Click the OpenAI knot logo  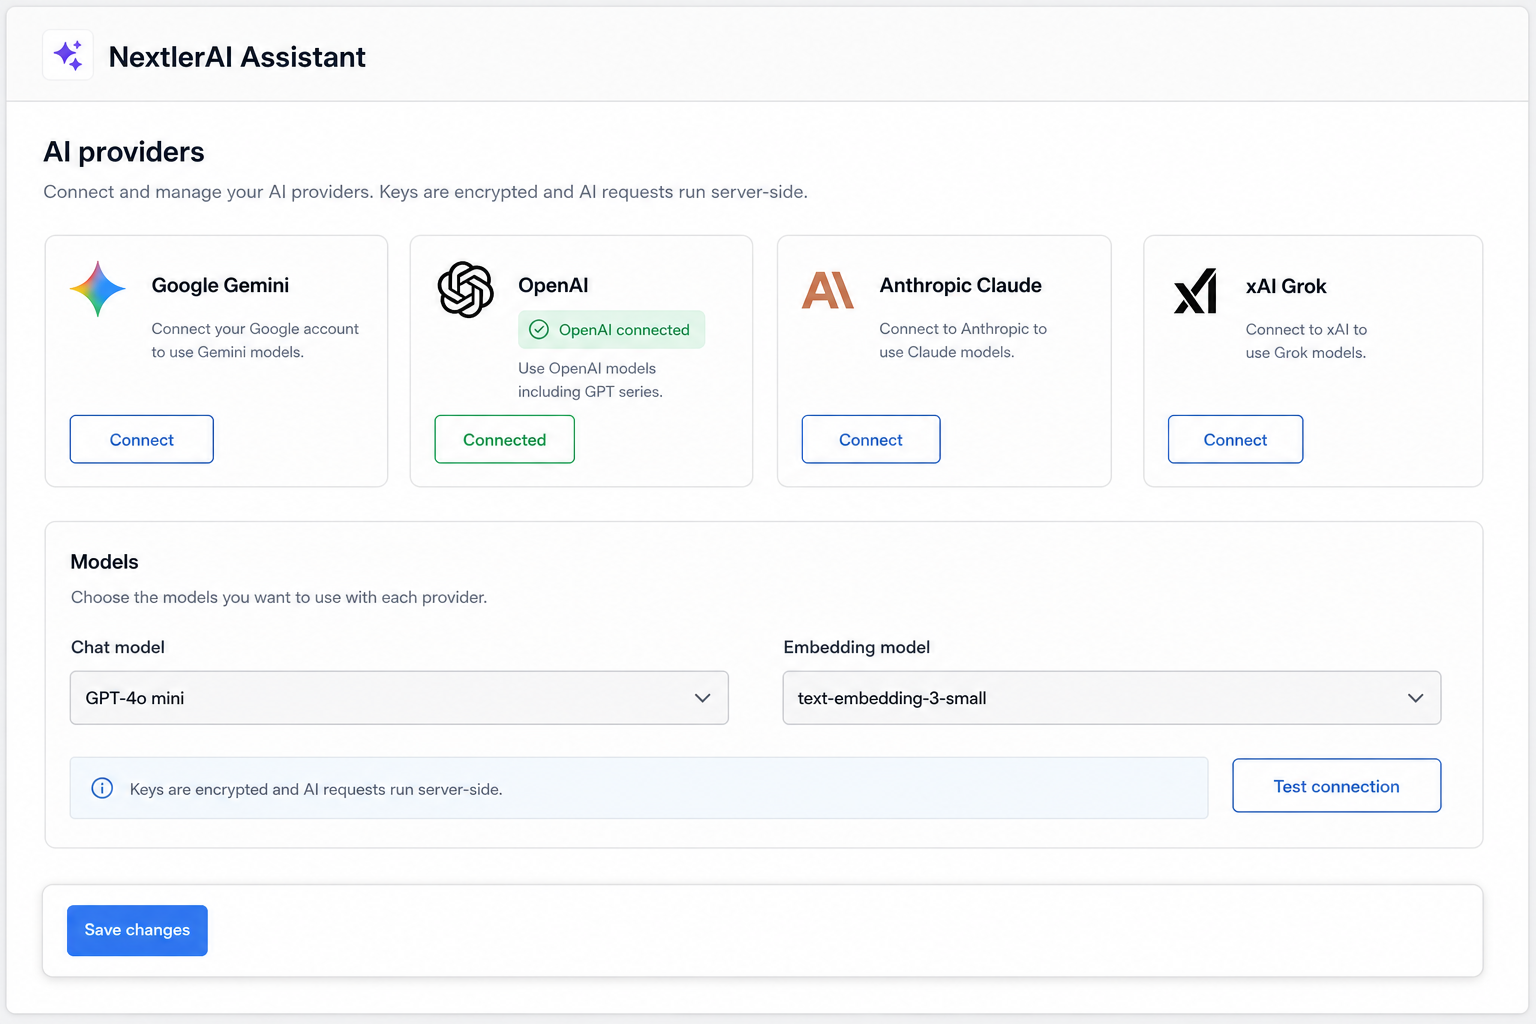[x=466, y=290]
